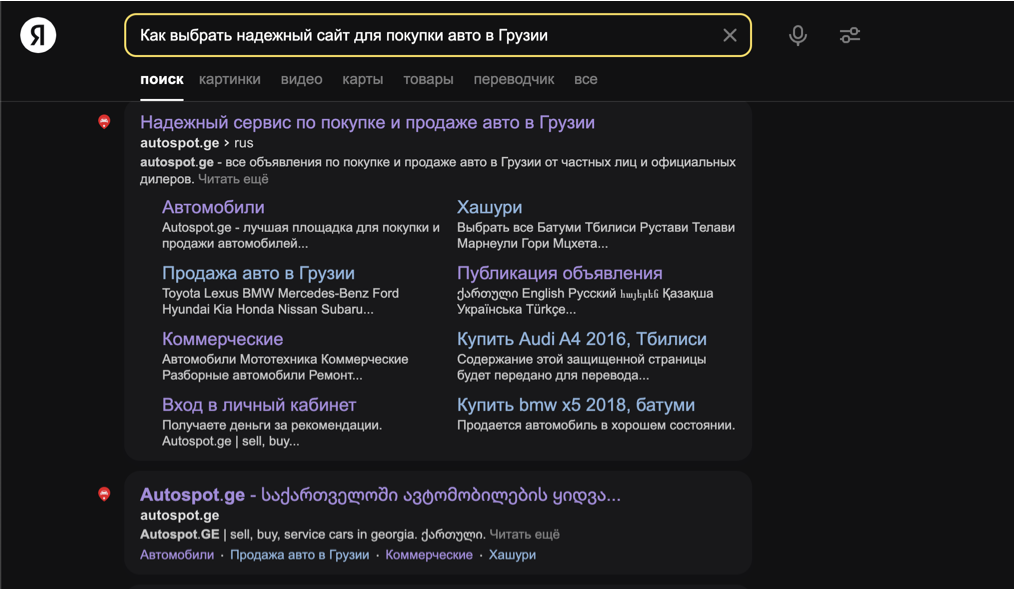1014x589 pixels.
Task: Open the Вход в личный кабинет link
Action: 259,405
